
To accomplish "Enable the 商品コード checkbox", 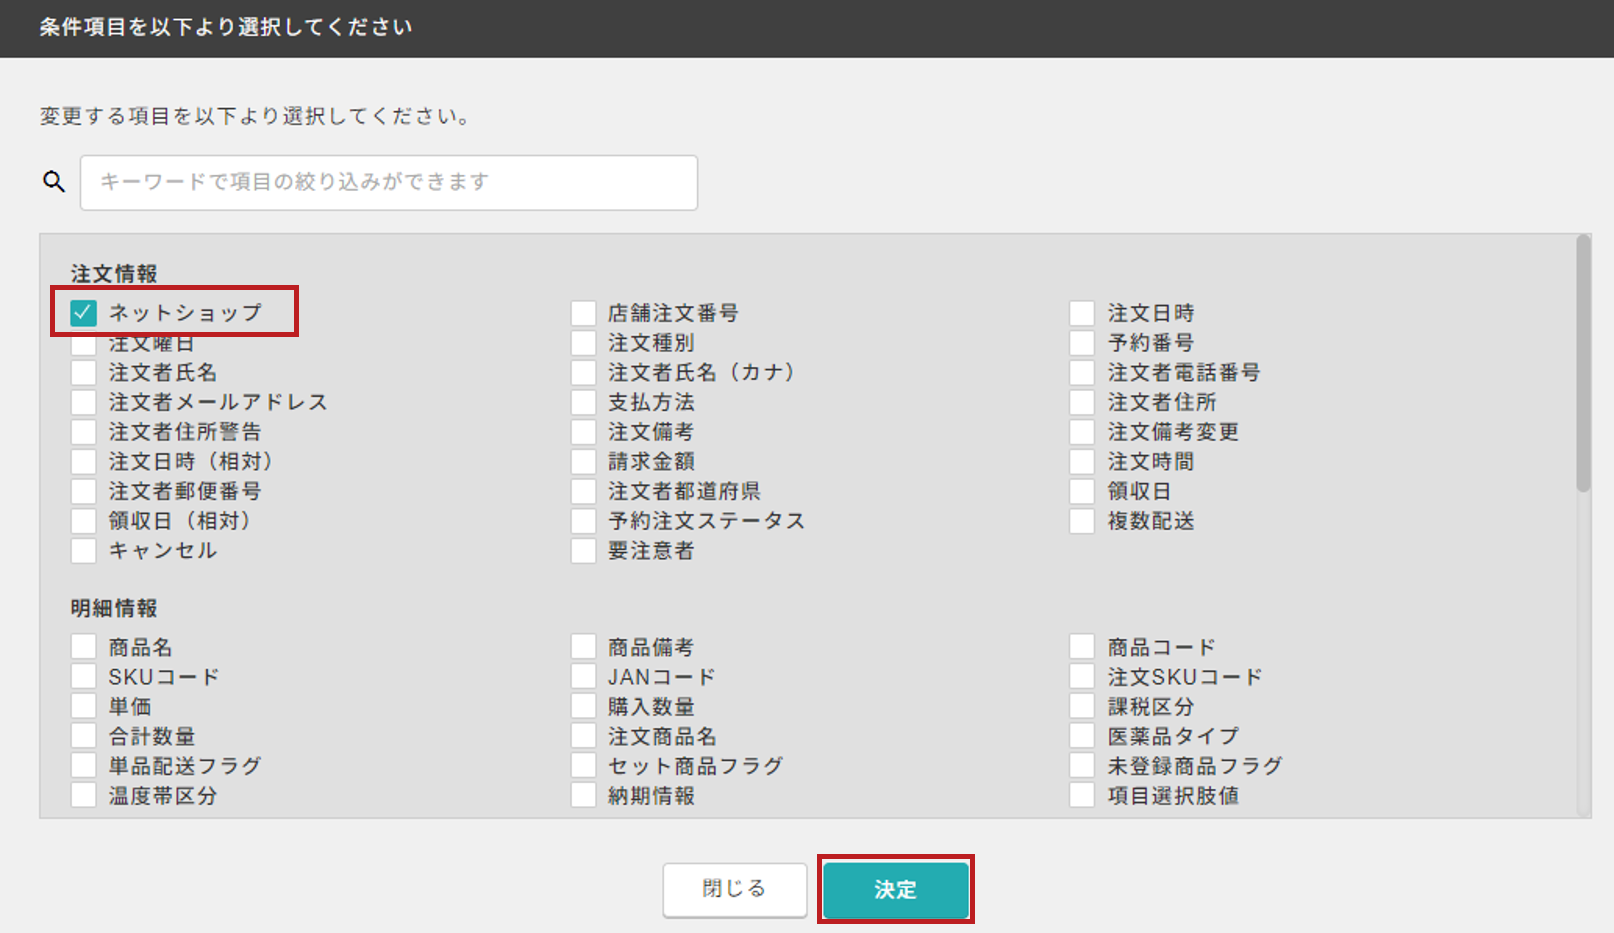I will pyautogui.click(x=1082, y=647).
